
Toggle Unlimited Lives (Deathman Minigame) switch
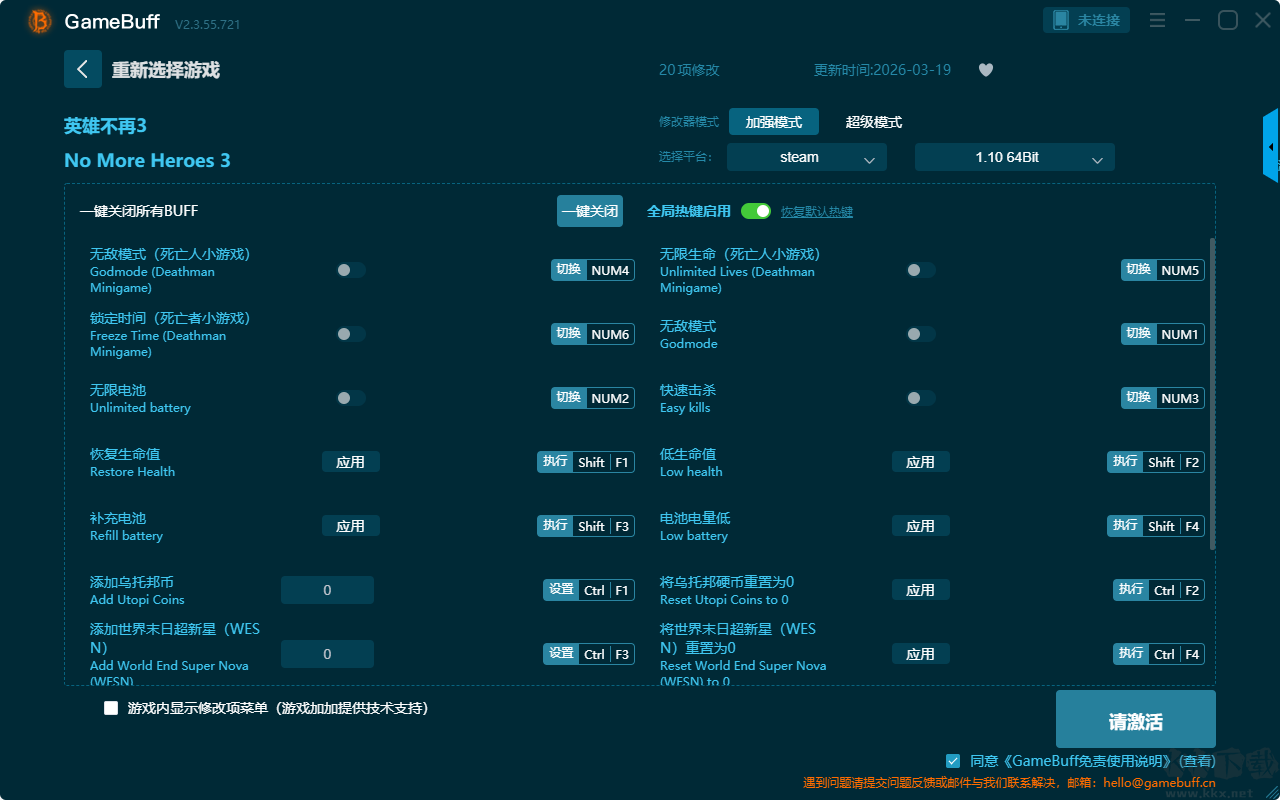[921, 270]
